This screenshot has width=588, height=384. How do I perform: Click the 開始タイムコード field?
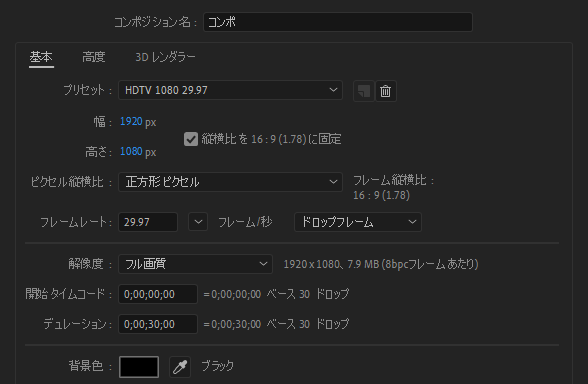(x=158, y=294)
